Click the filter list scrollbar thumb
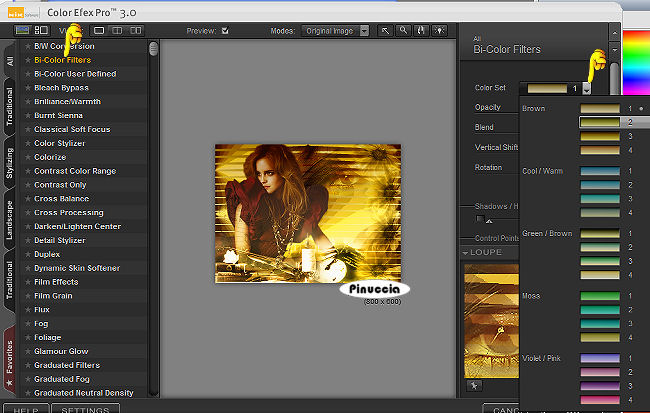The width and height of the screenshot is (650, 413). pos(153,49)
